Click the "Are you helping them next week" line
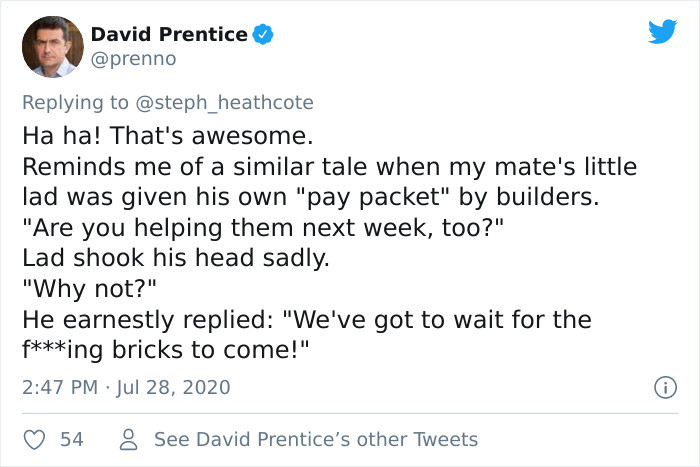This screenshot has width=700, height=467. [x=263, y=225]
